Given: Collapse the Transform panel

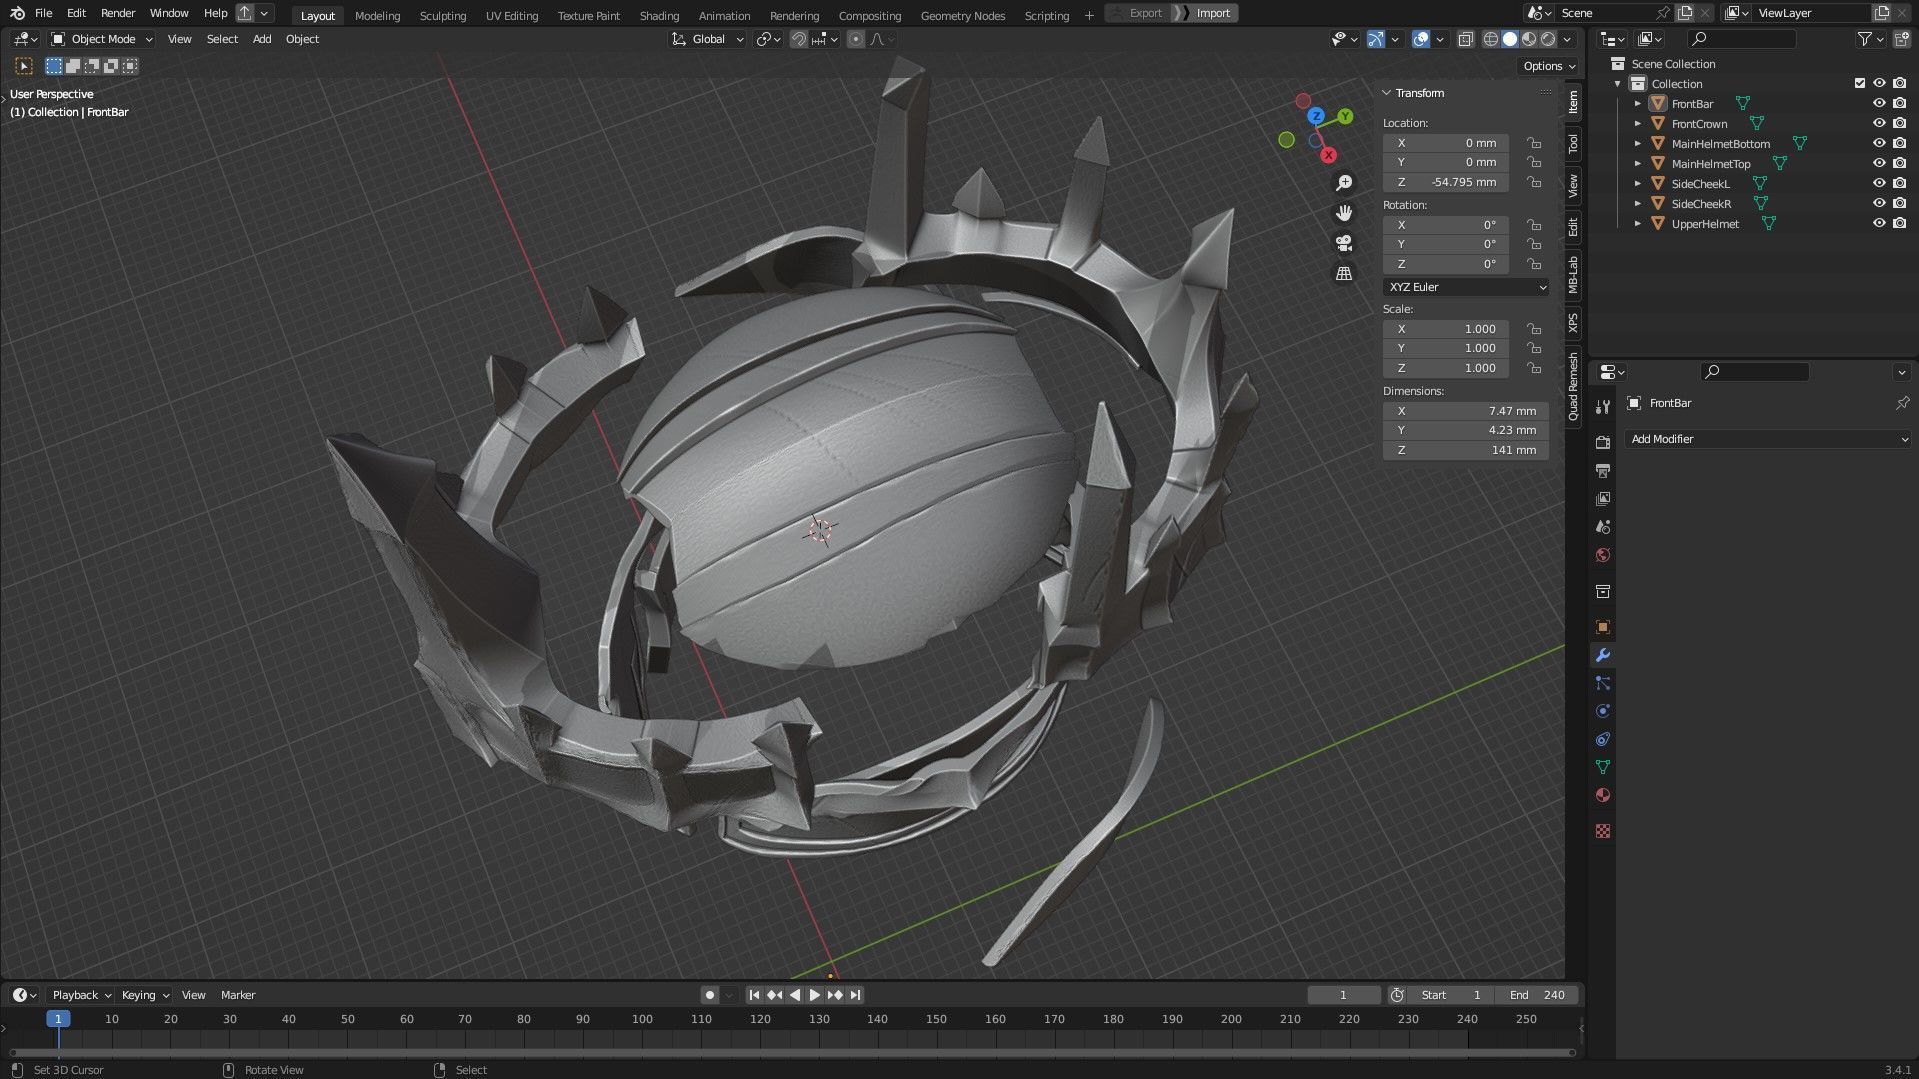Looking at the screenshot, I should click(1387, 93).
